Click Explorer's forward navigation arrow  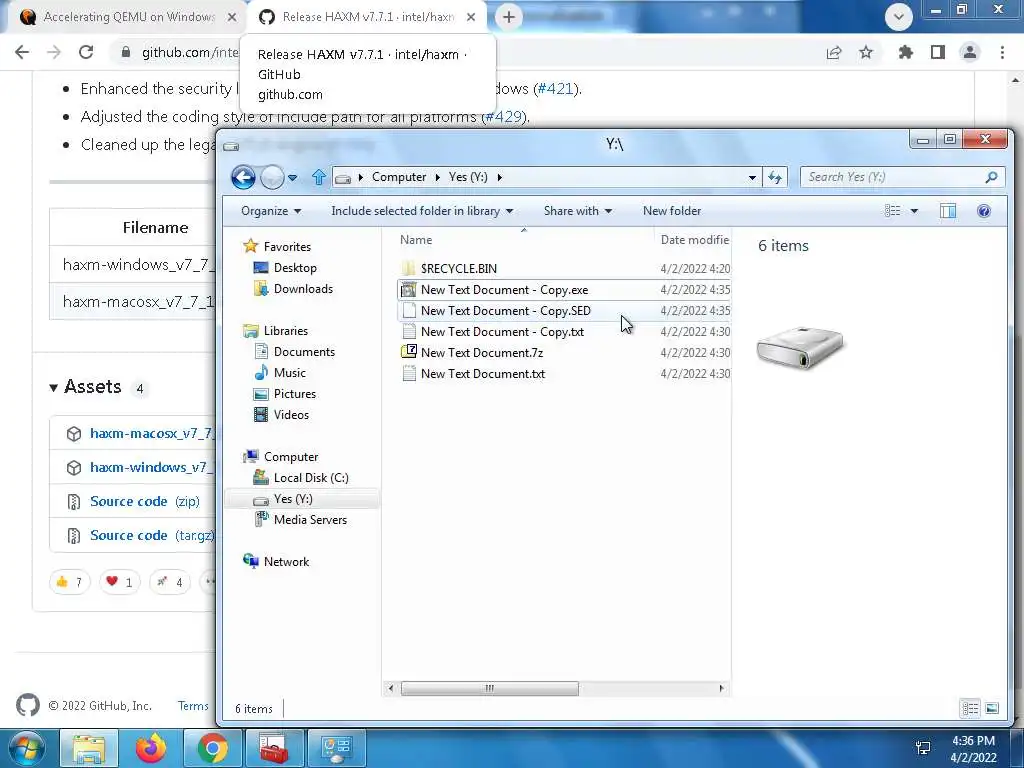point(272,177)
